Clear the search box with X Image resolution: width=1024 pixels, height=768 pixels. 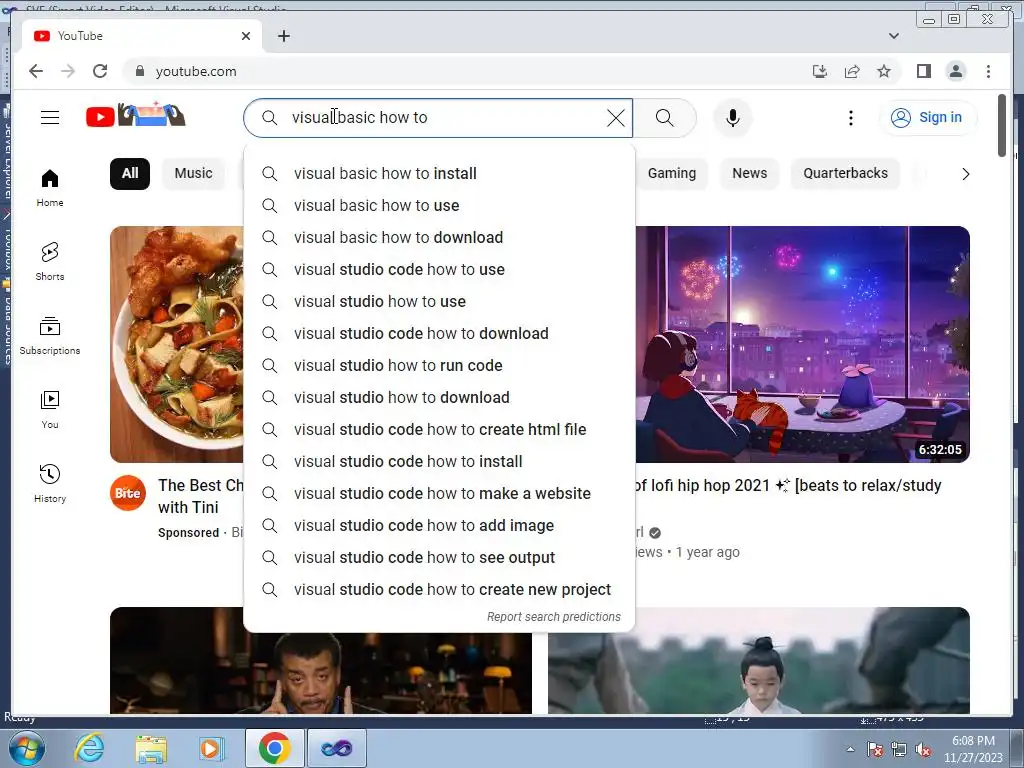pyautogui.click(x=616, y=118)
